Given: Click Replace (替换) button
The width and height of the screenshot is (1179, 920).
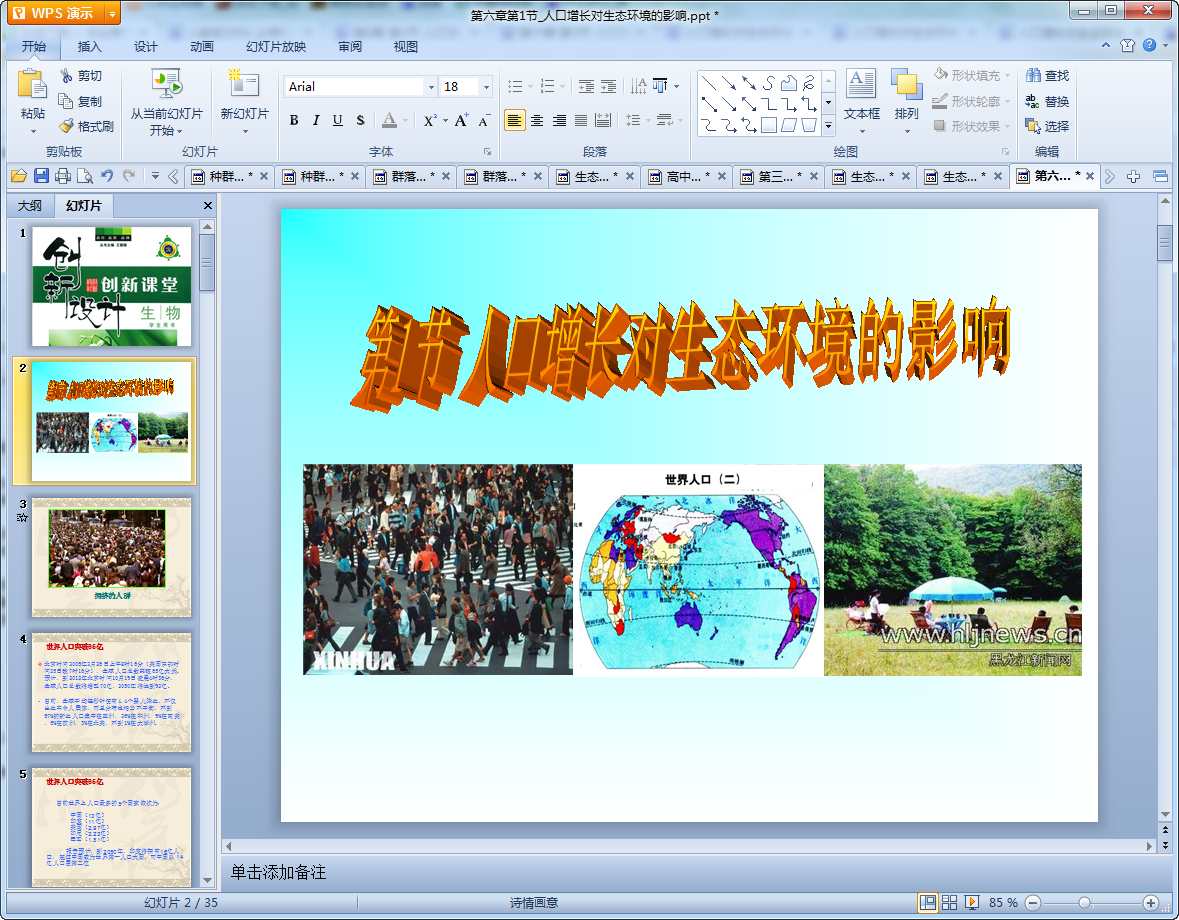Looking at the screenshot, I should point(1047,101).
